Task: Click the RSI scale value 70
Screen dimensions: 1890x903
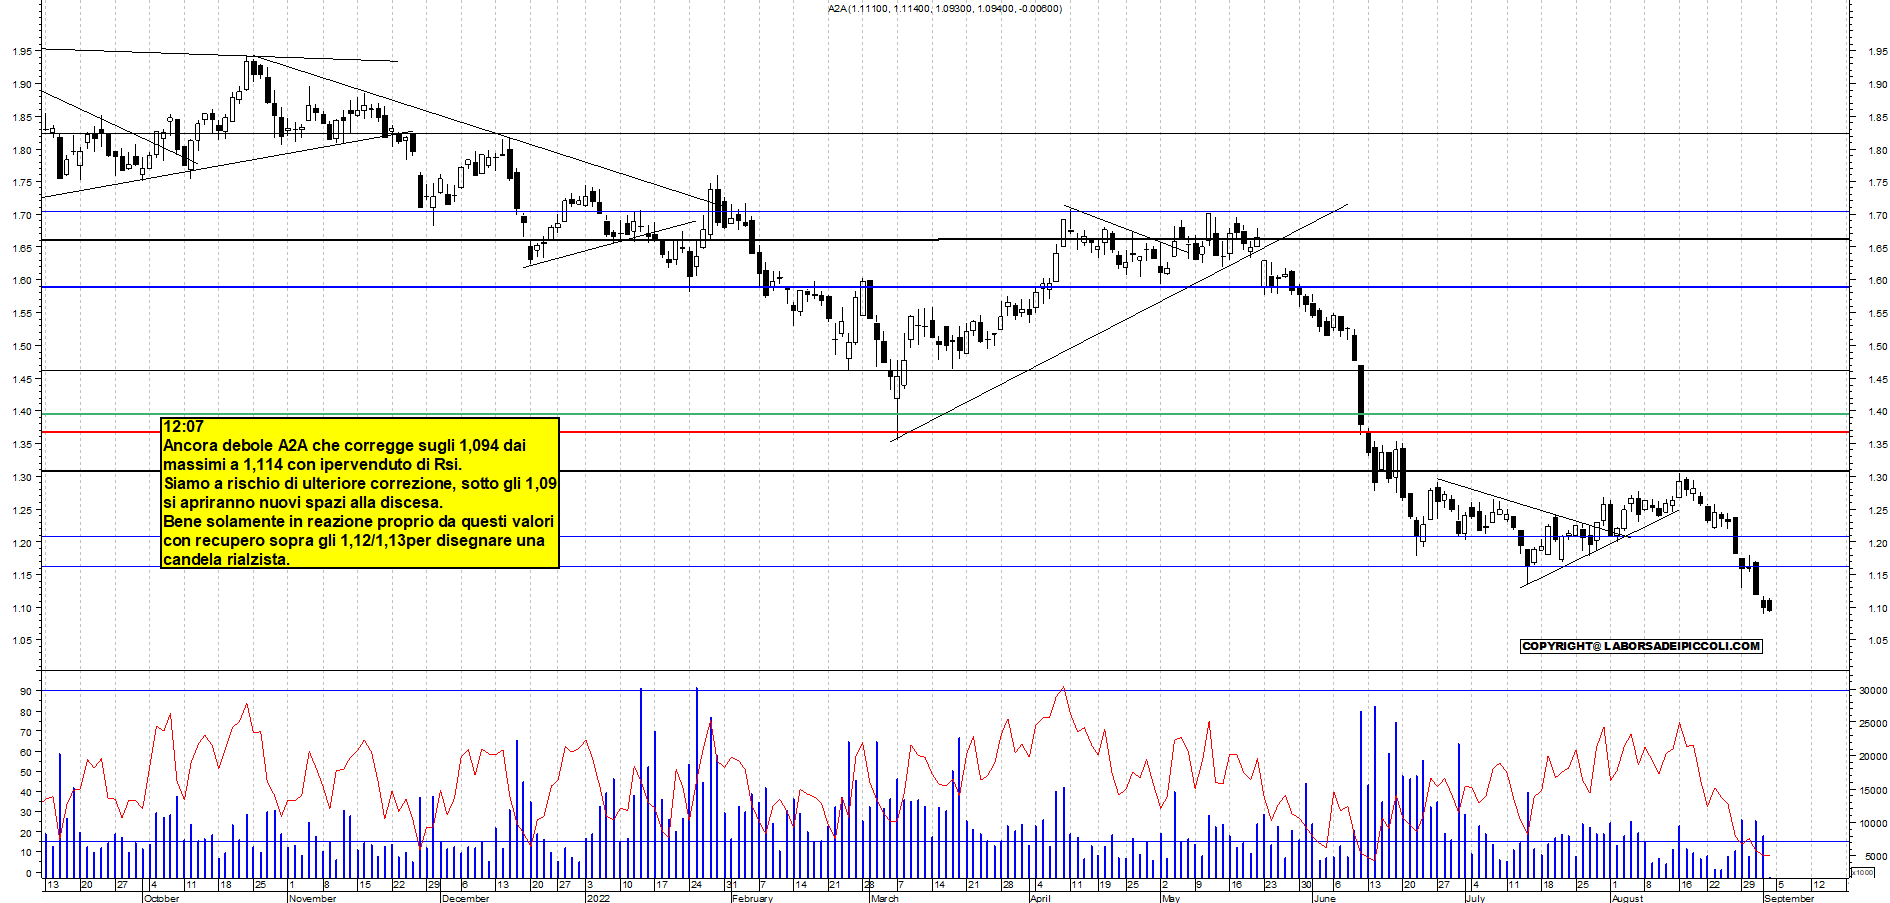Action: 24,732
